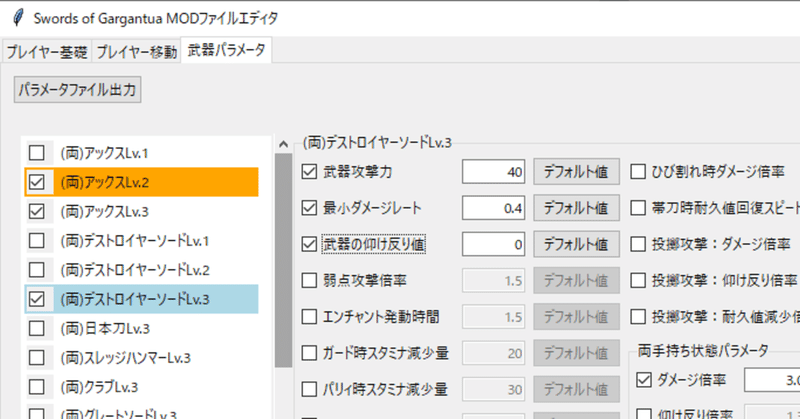Select the (両)スレッジハンマーLv.3 list row
Screen dimensions: 800x419
click(141, 358)
